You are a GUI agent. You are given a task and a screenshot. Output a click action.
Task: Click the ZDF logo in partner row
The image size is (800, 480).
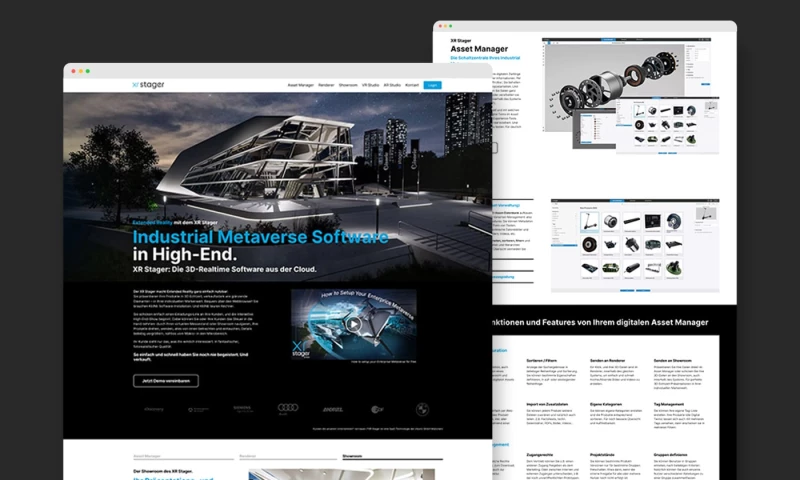pyautogui.click(x=376, y=409)
